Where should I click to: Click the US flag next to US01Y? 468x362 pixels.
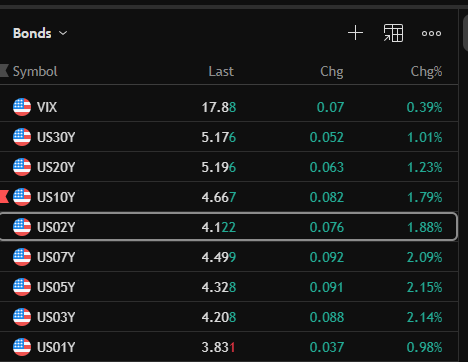click(22, 347)
